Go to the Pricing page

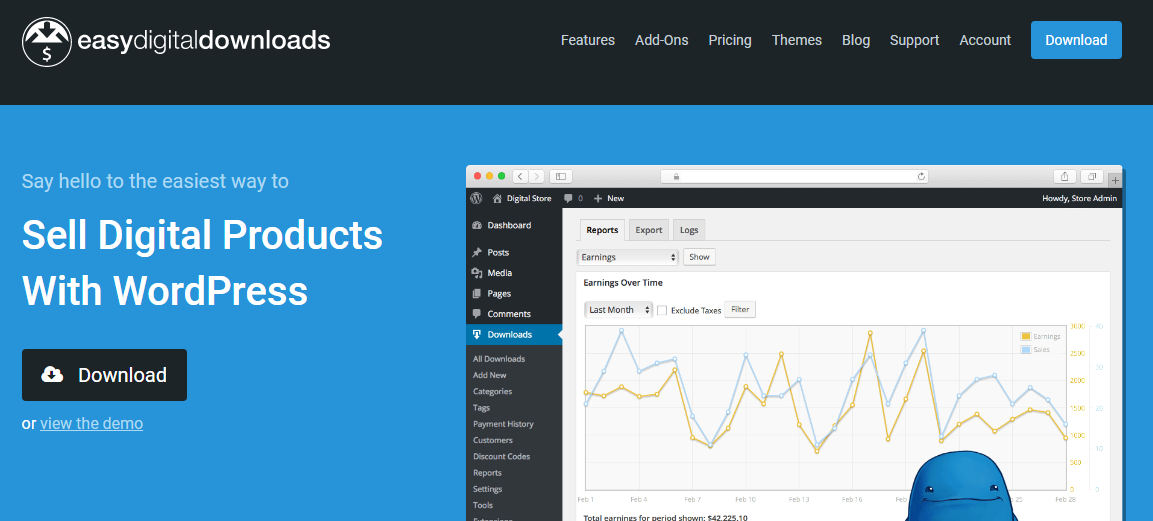coord(730,40)
